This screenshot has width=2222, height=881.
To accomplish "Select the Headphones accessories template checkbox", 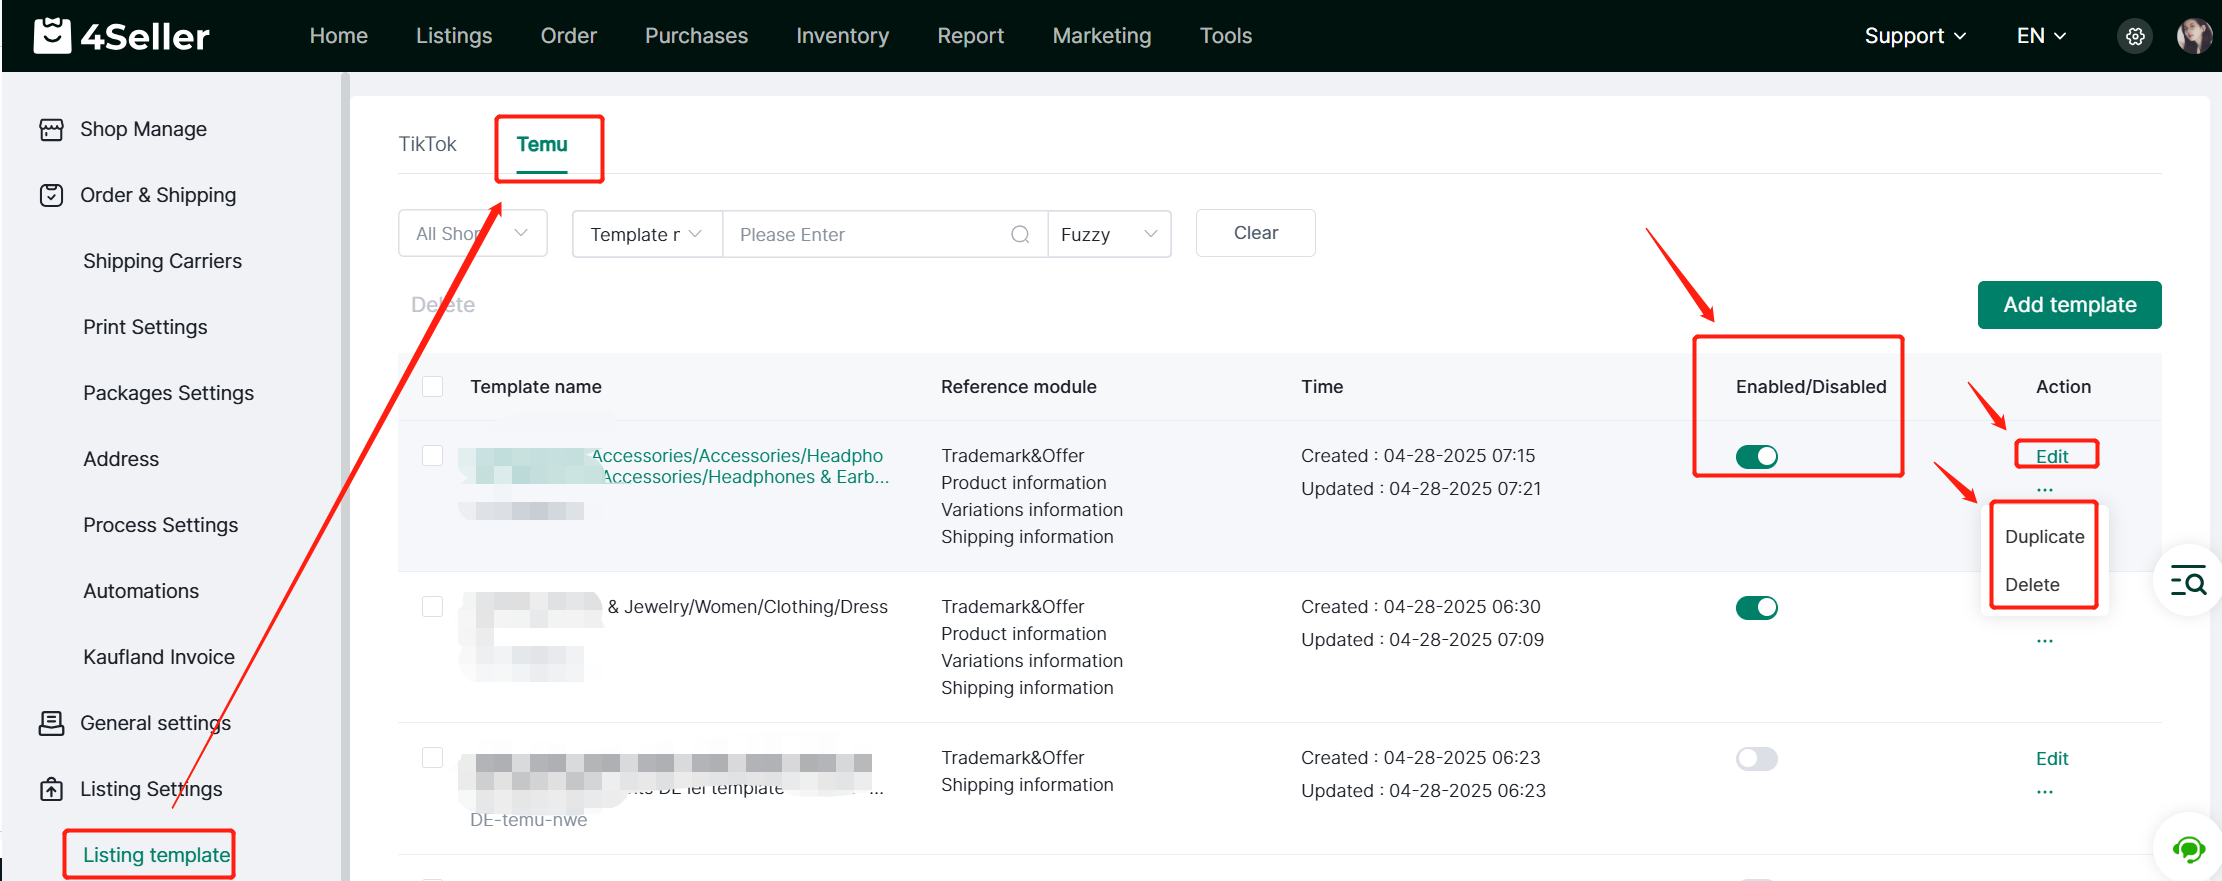I will [432, 455].
